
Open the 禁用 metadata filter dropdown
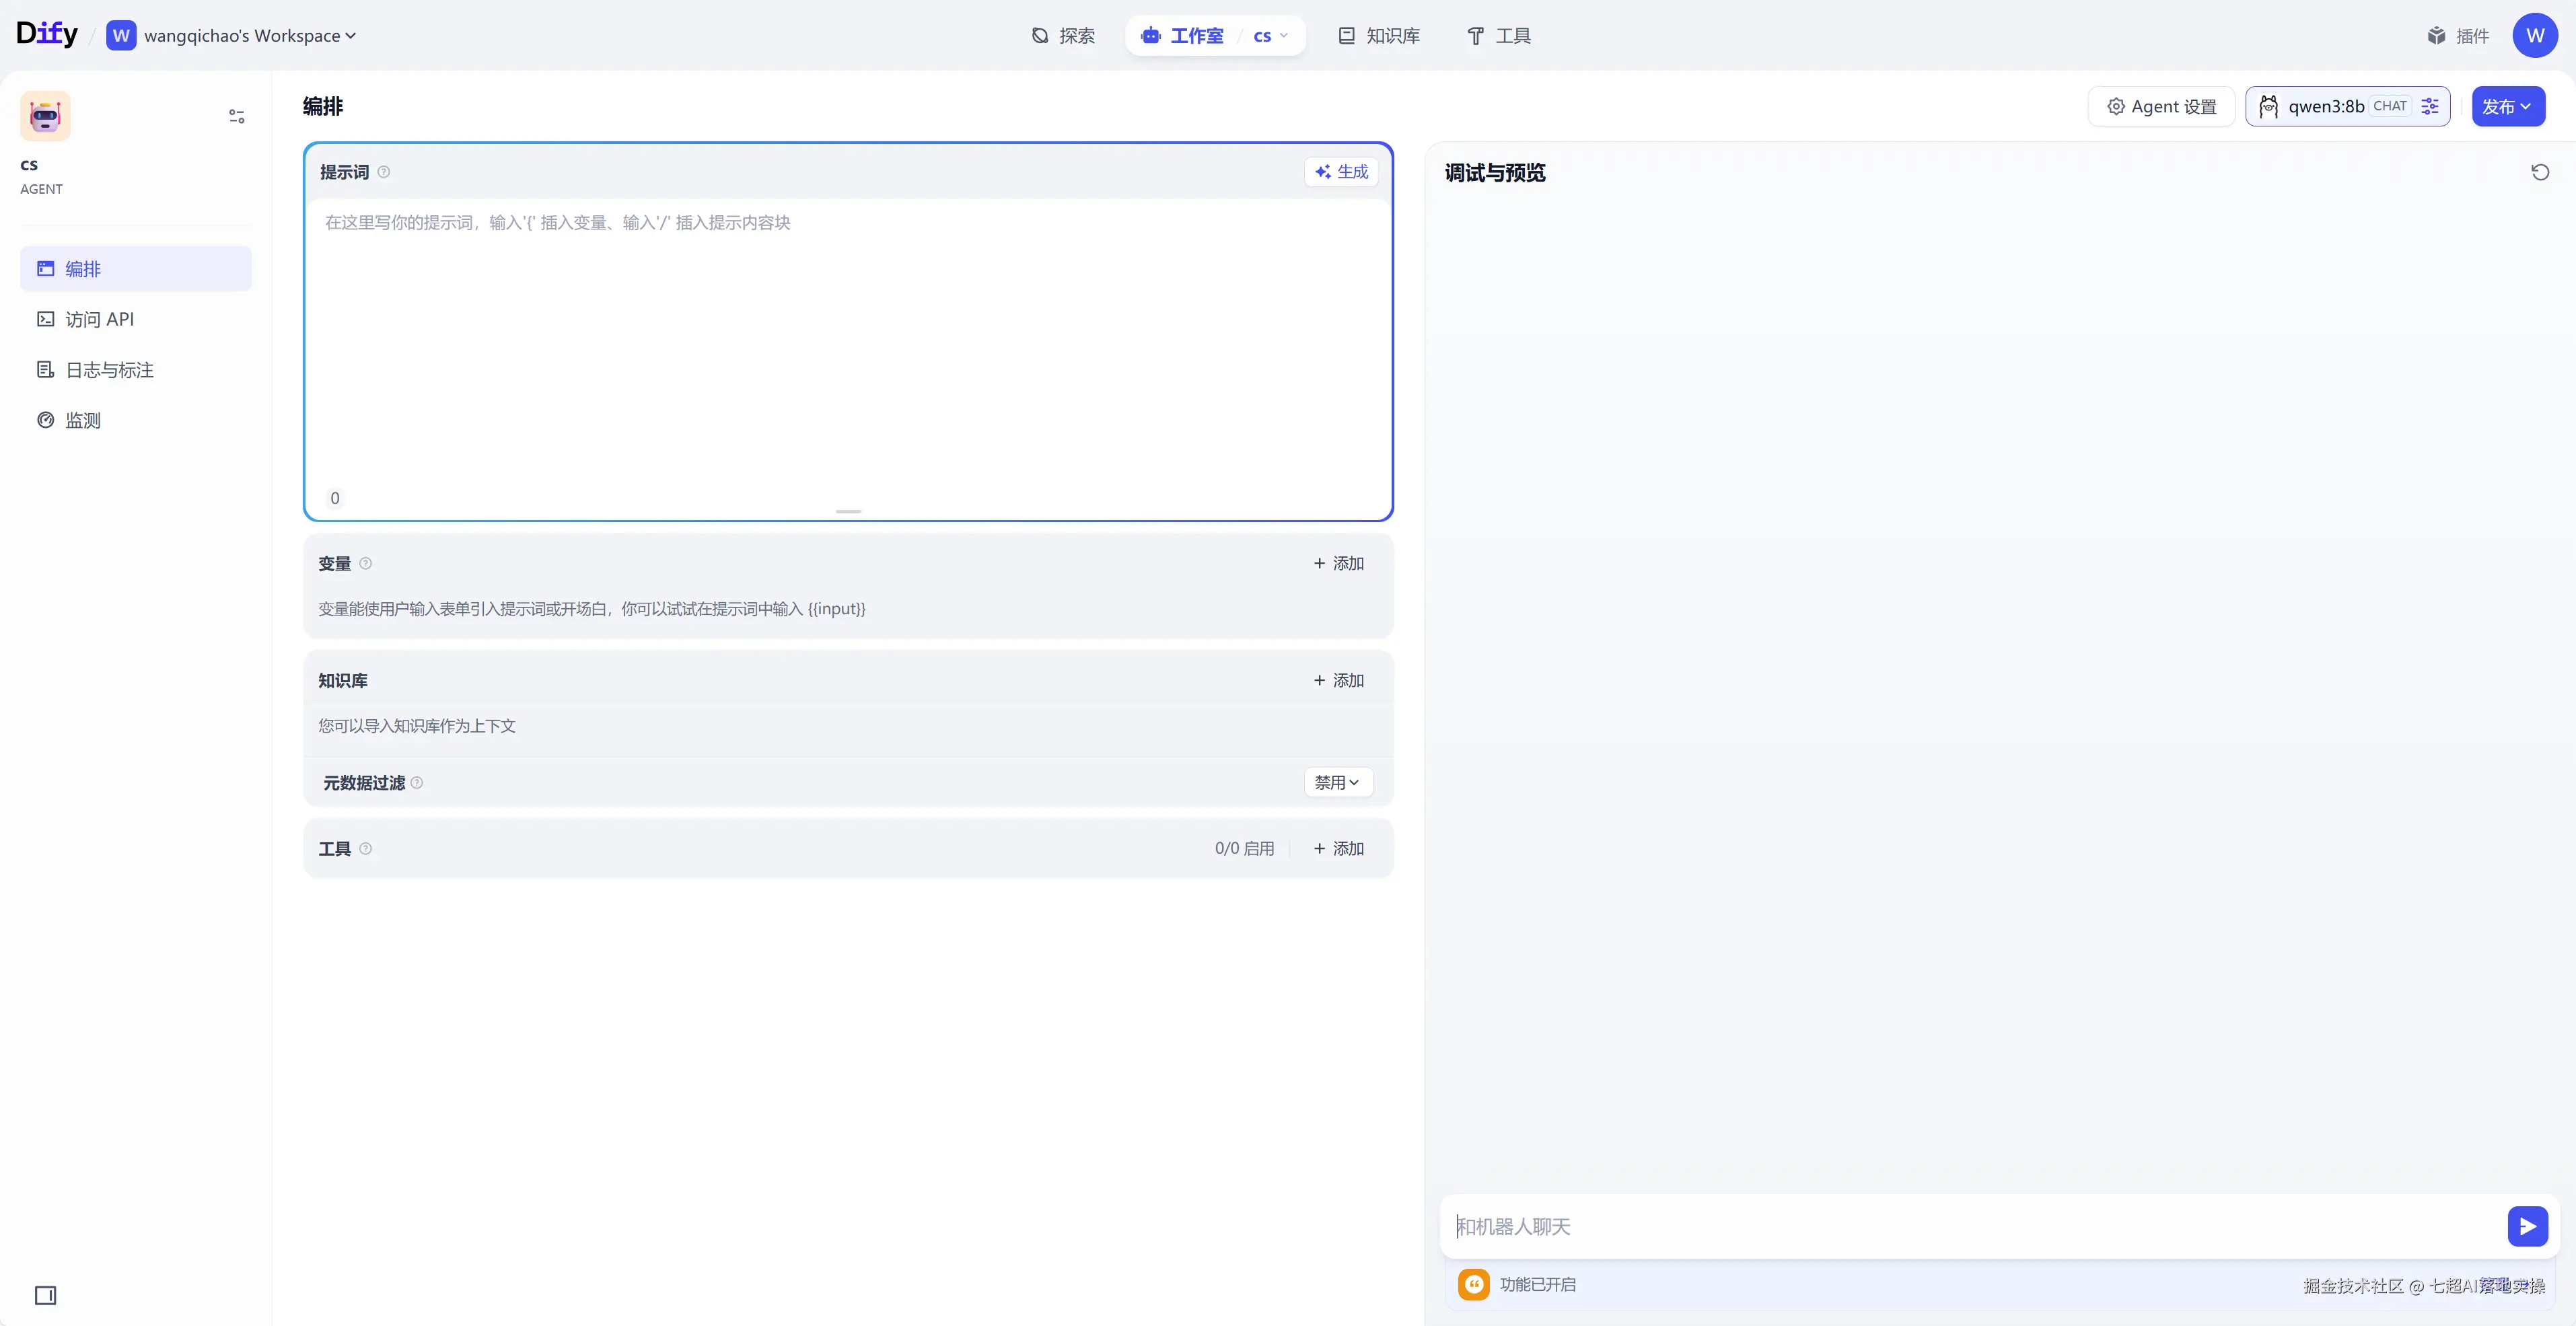(1337, 782)
